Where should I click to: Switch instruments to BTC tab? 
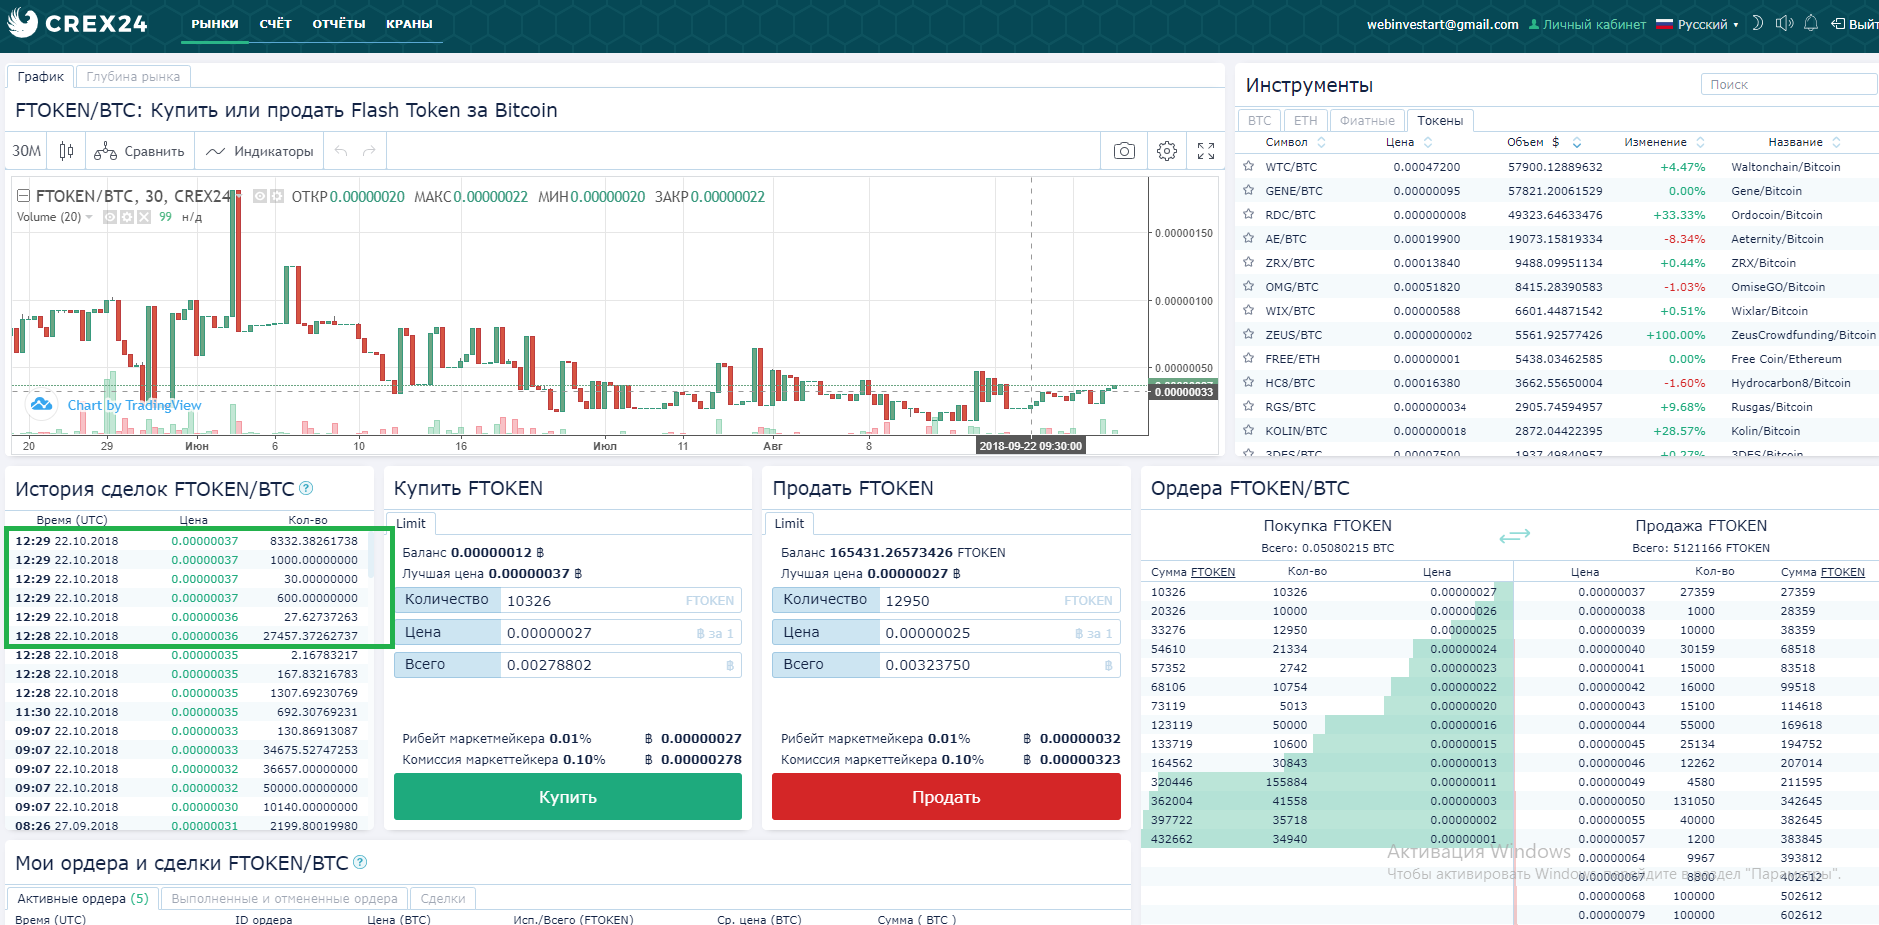(1259, 120)
